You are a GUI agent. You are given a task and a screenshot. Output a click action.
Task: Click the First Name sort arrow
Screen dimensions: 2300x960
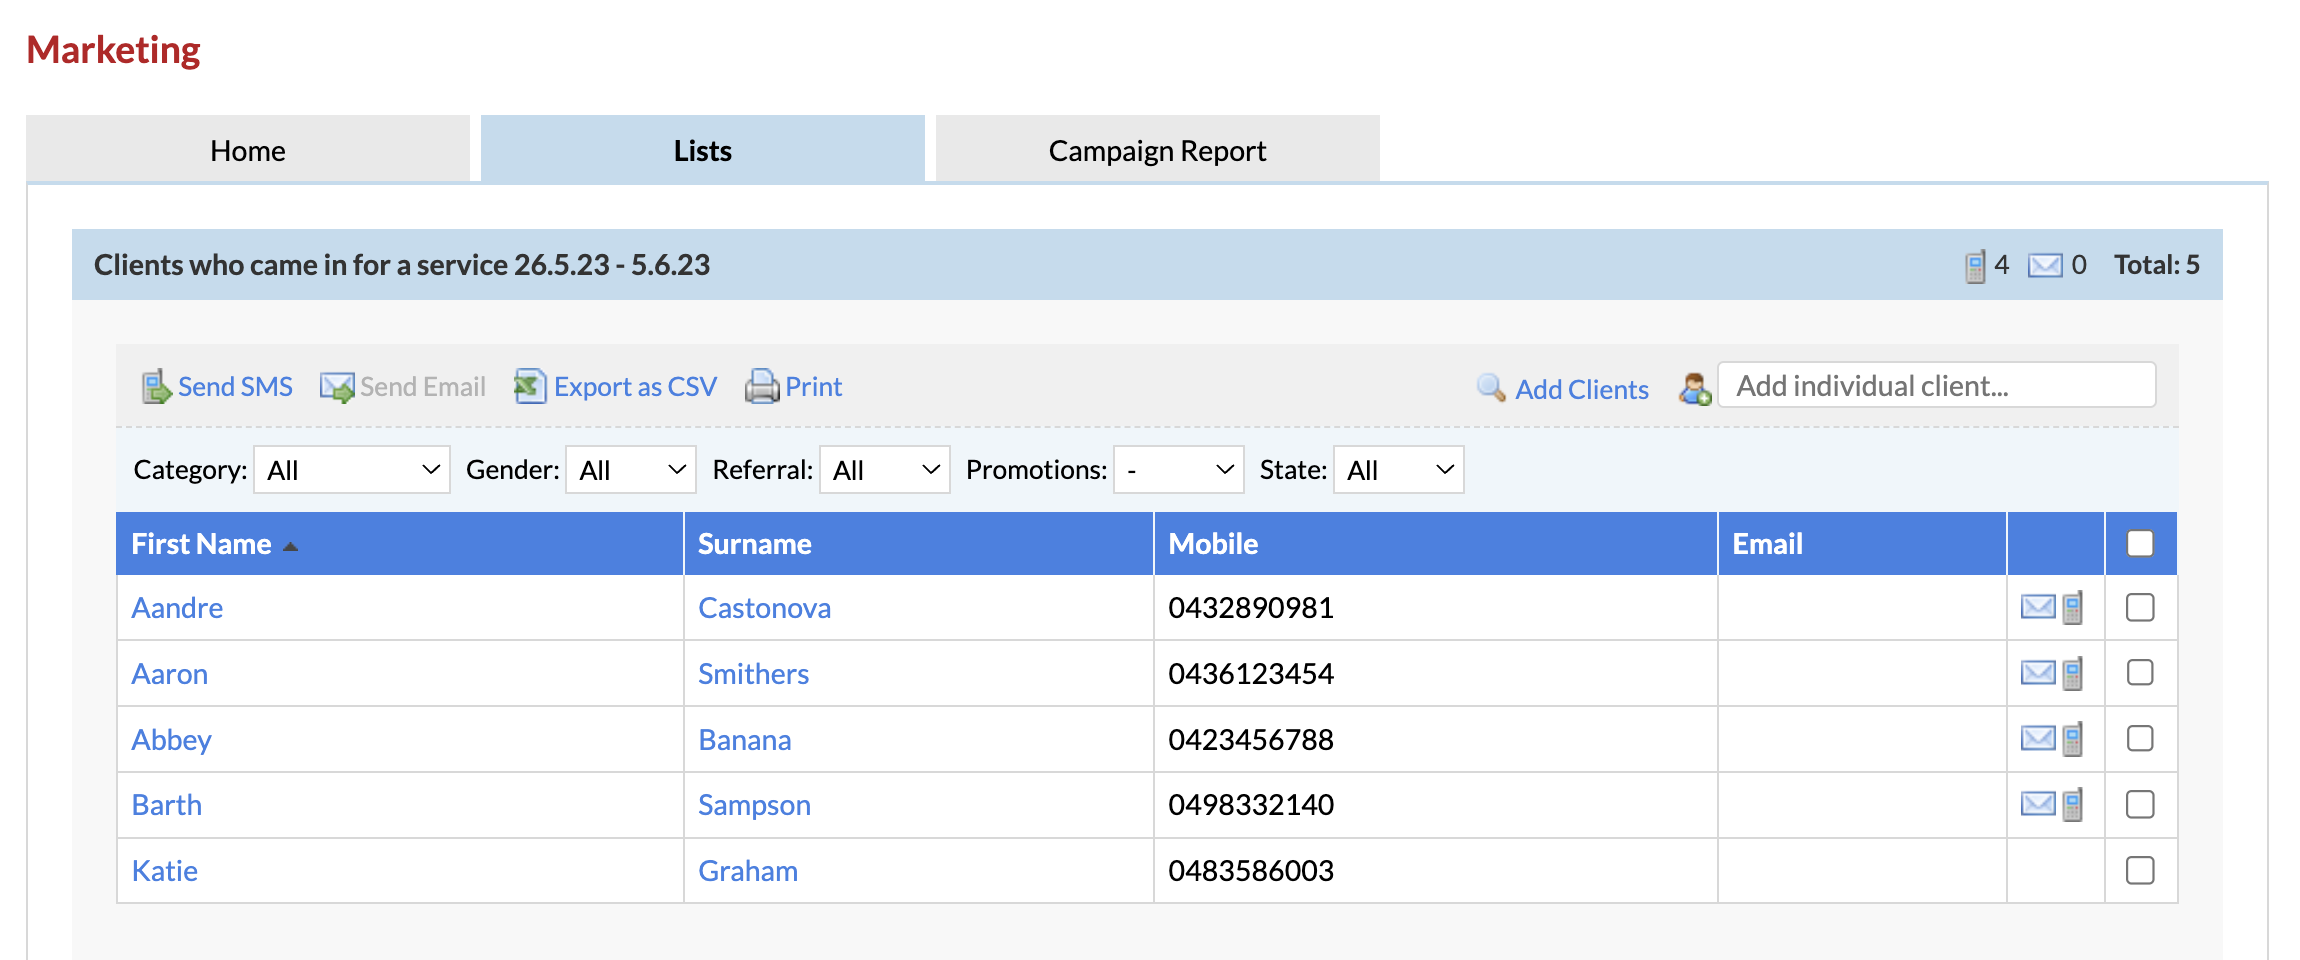point(291,546)
